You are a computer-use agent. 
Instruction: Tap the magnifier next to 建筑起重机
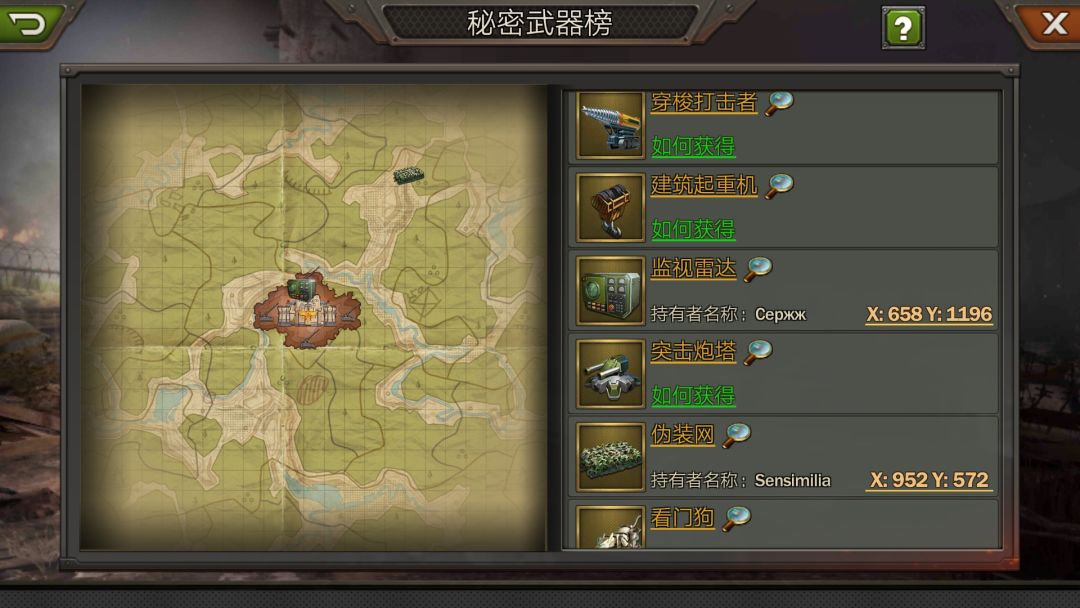point(779,185)
